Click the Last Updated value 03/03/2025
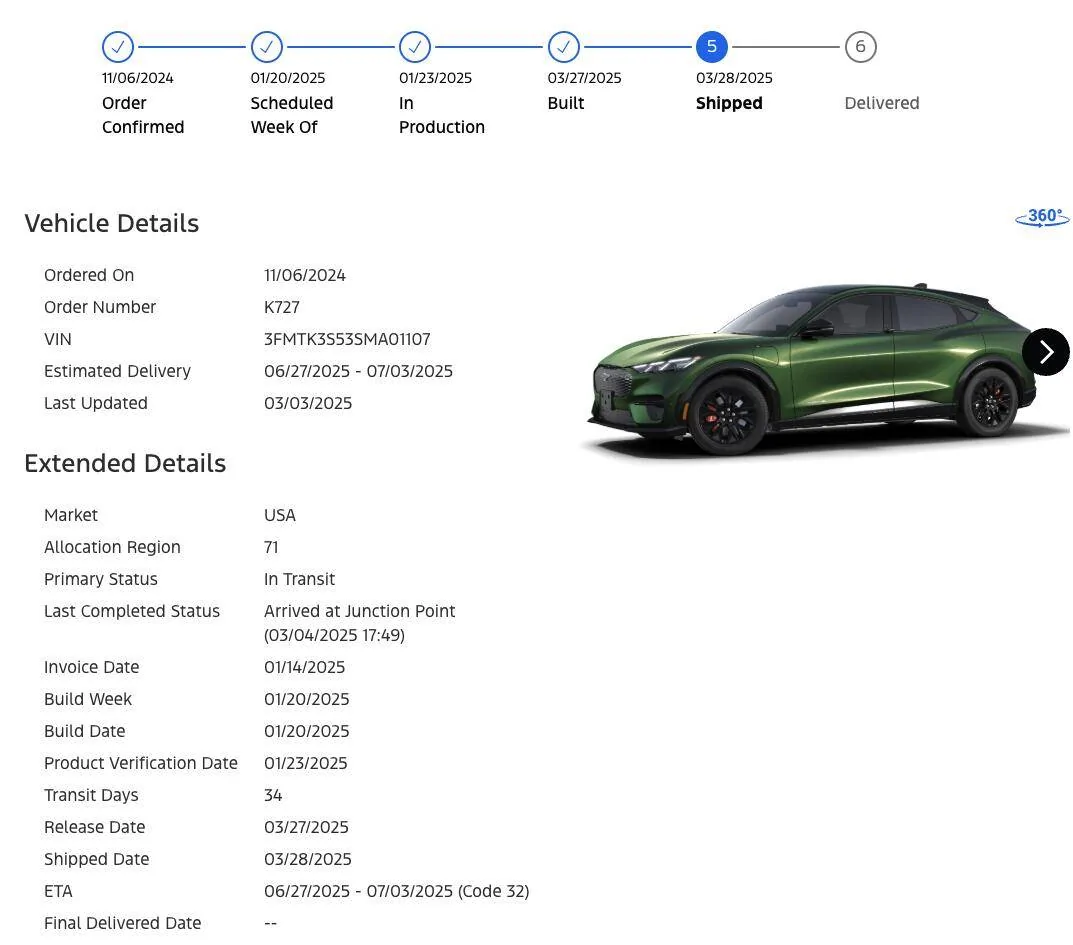This screenshot has height=945, width=1073. click(x=308, y=404)
